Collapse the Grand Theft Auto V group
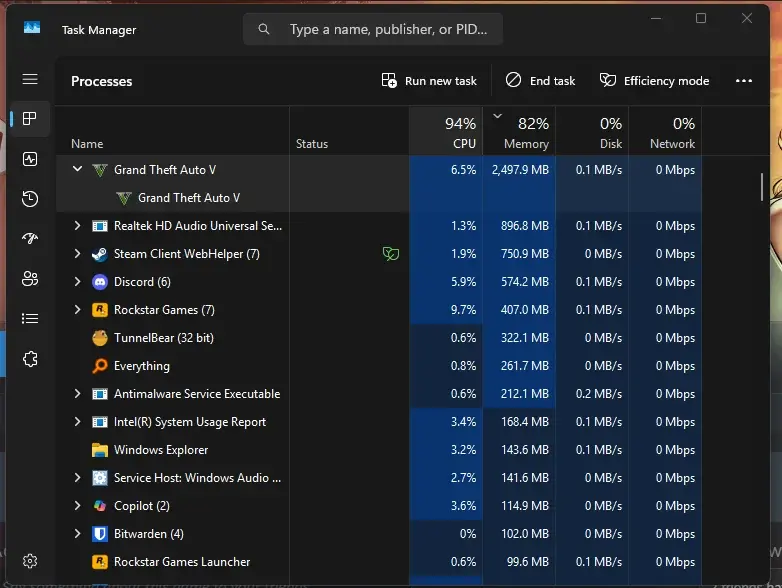This screenshot has width=782, height=588. (77, 169)
